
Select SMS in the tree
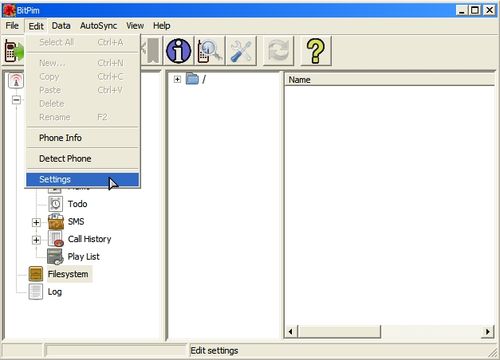(76, 221)
